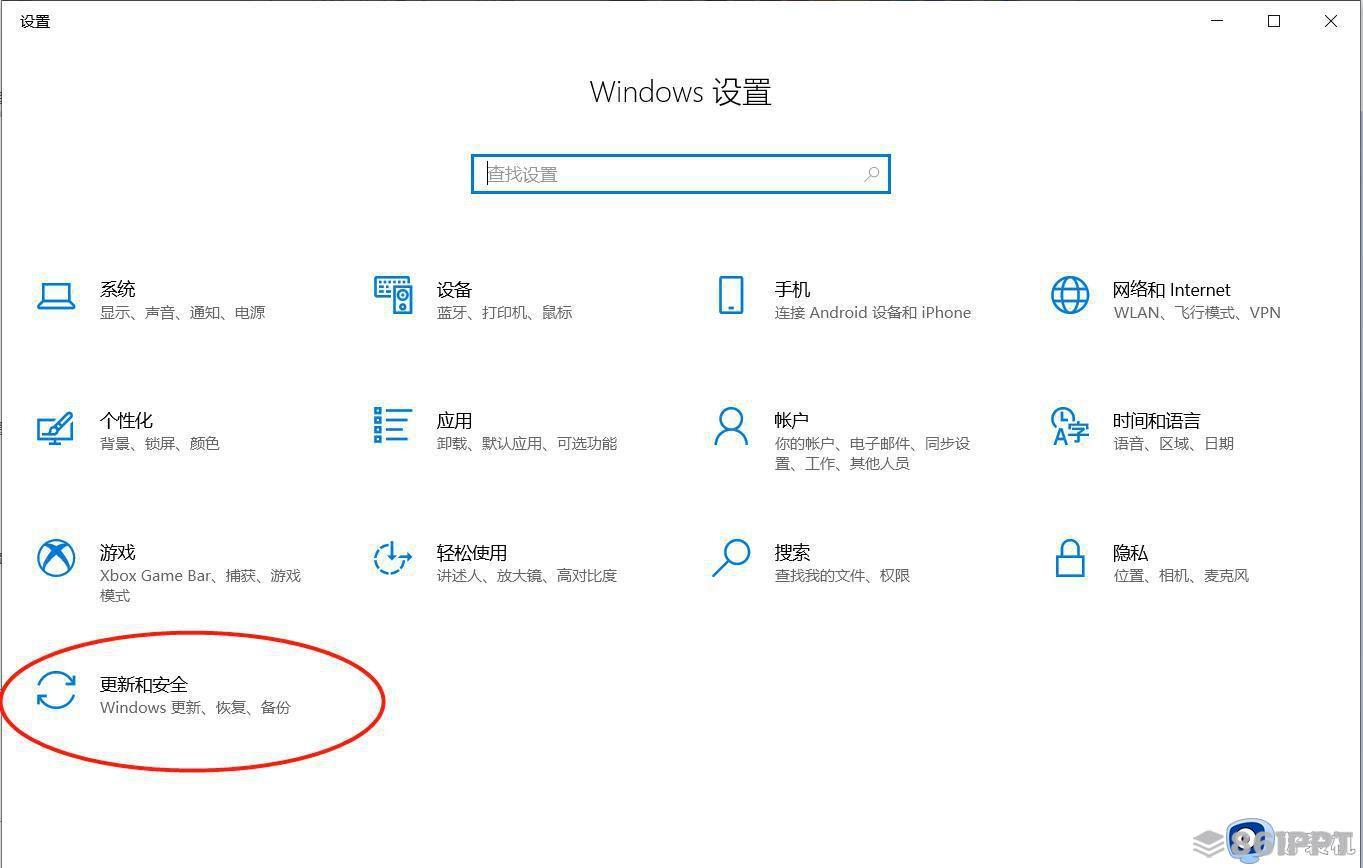This screenshot has width=1363, height=868.
Task: Open the 轻松使用 title
Action: click(x=472, y=552)
